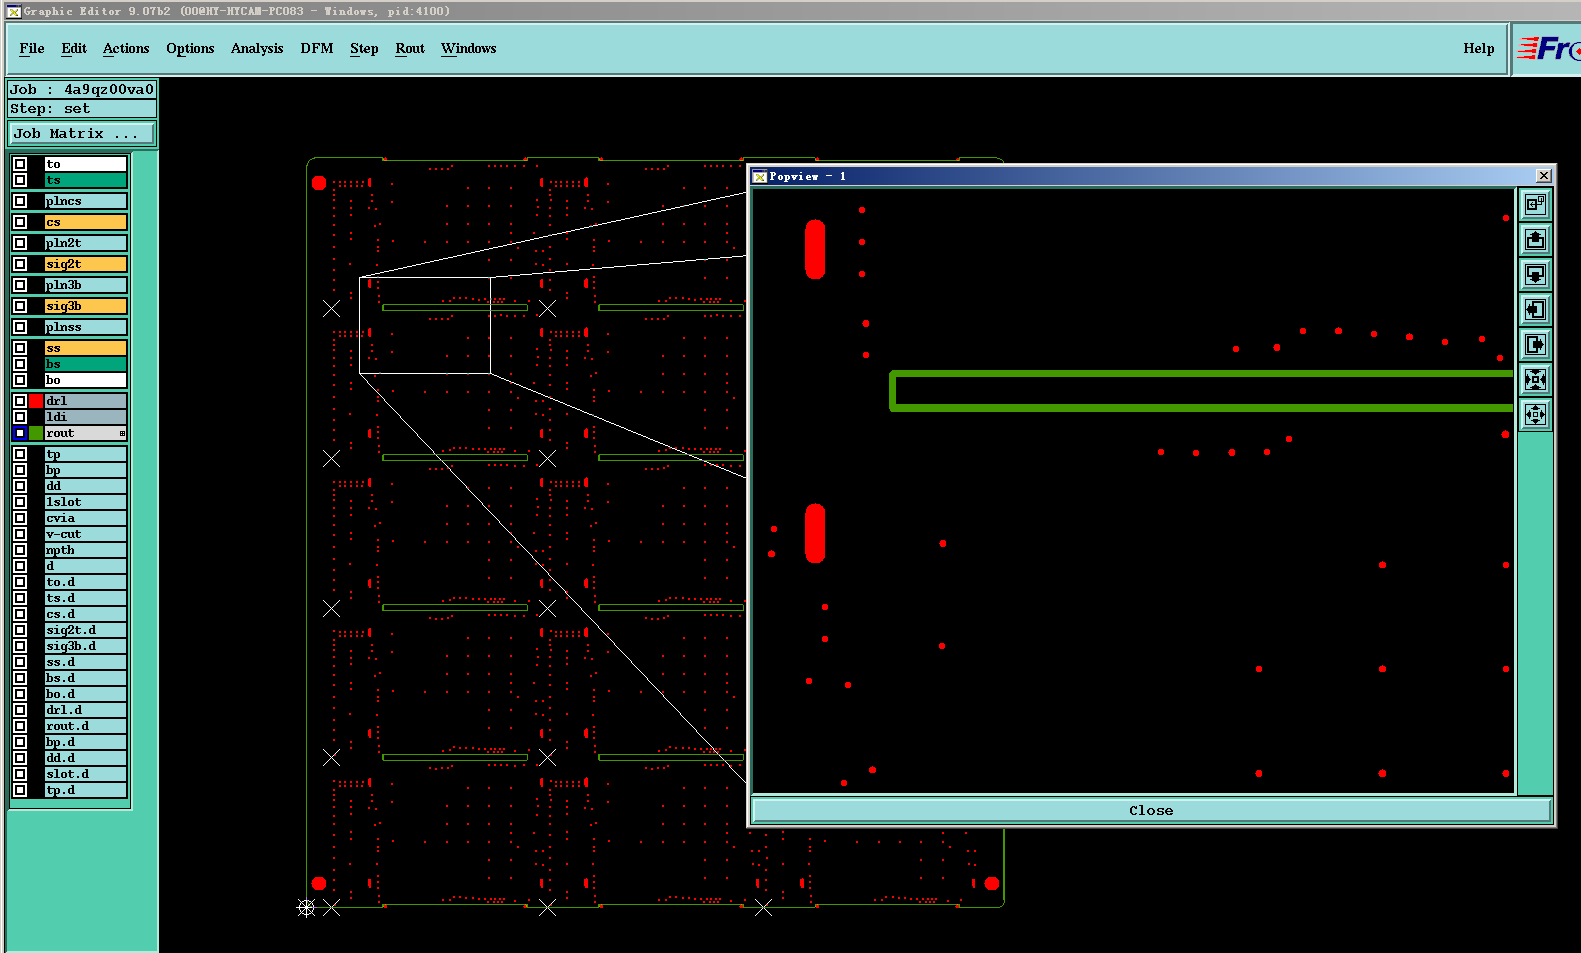Enable the 'v-cut' layer checkbox

(x=20, y=534)
